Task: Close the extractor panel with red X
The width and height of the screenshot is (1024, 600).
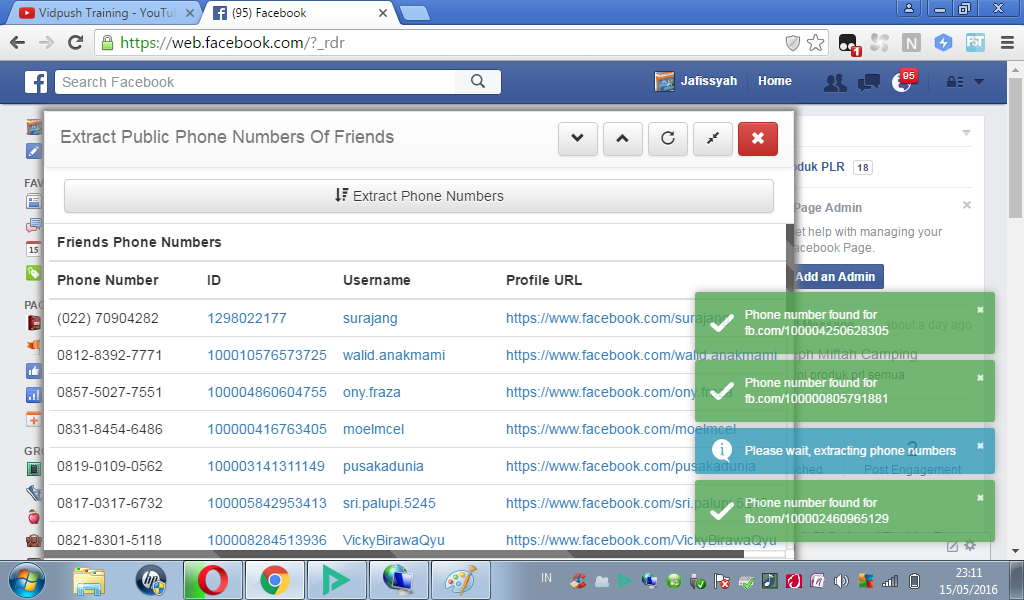Action: pos(758,138)
